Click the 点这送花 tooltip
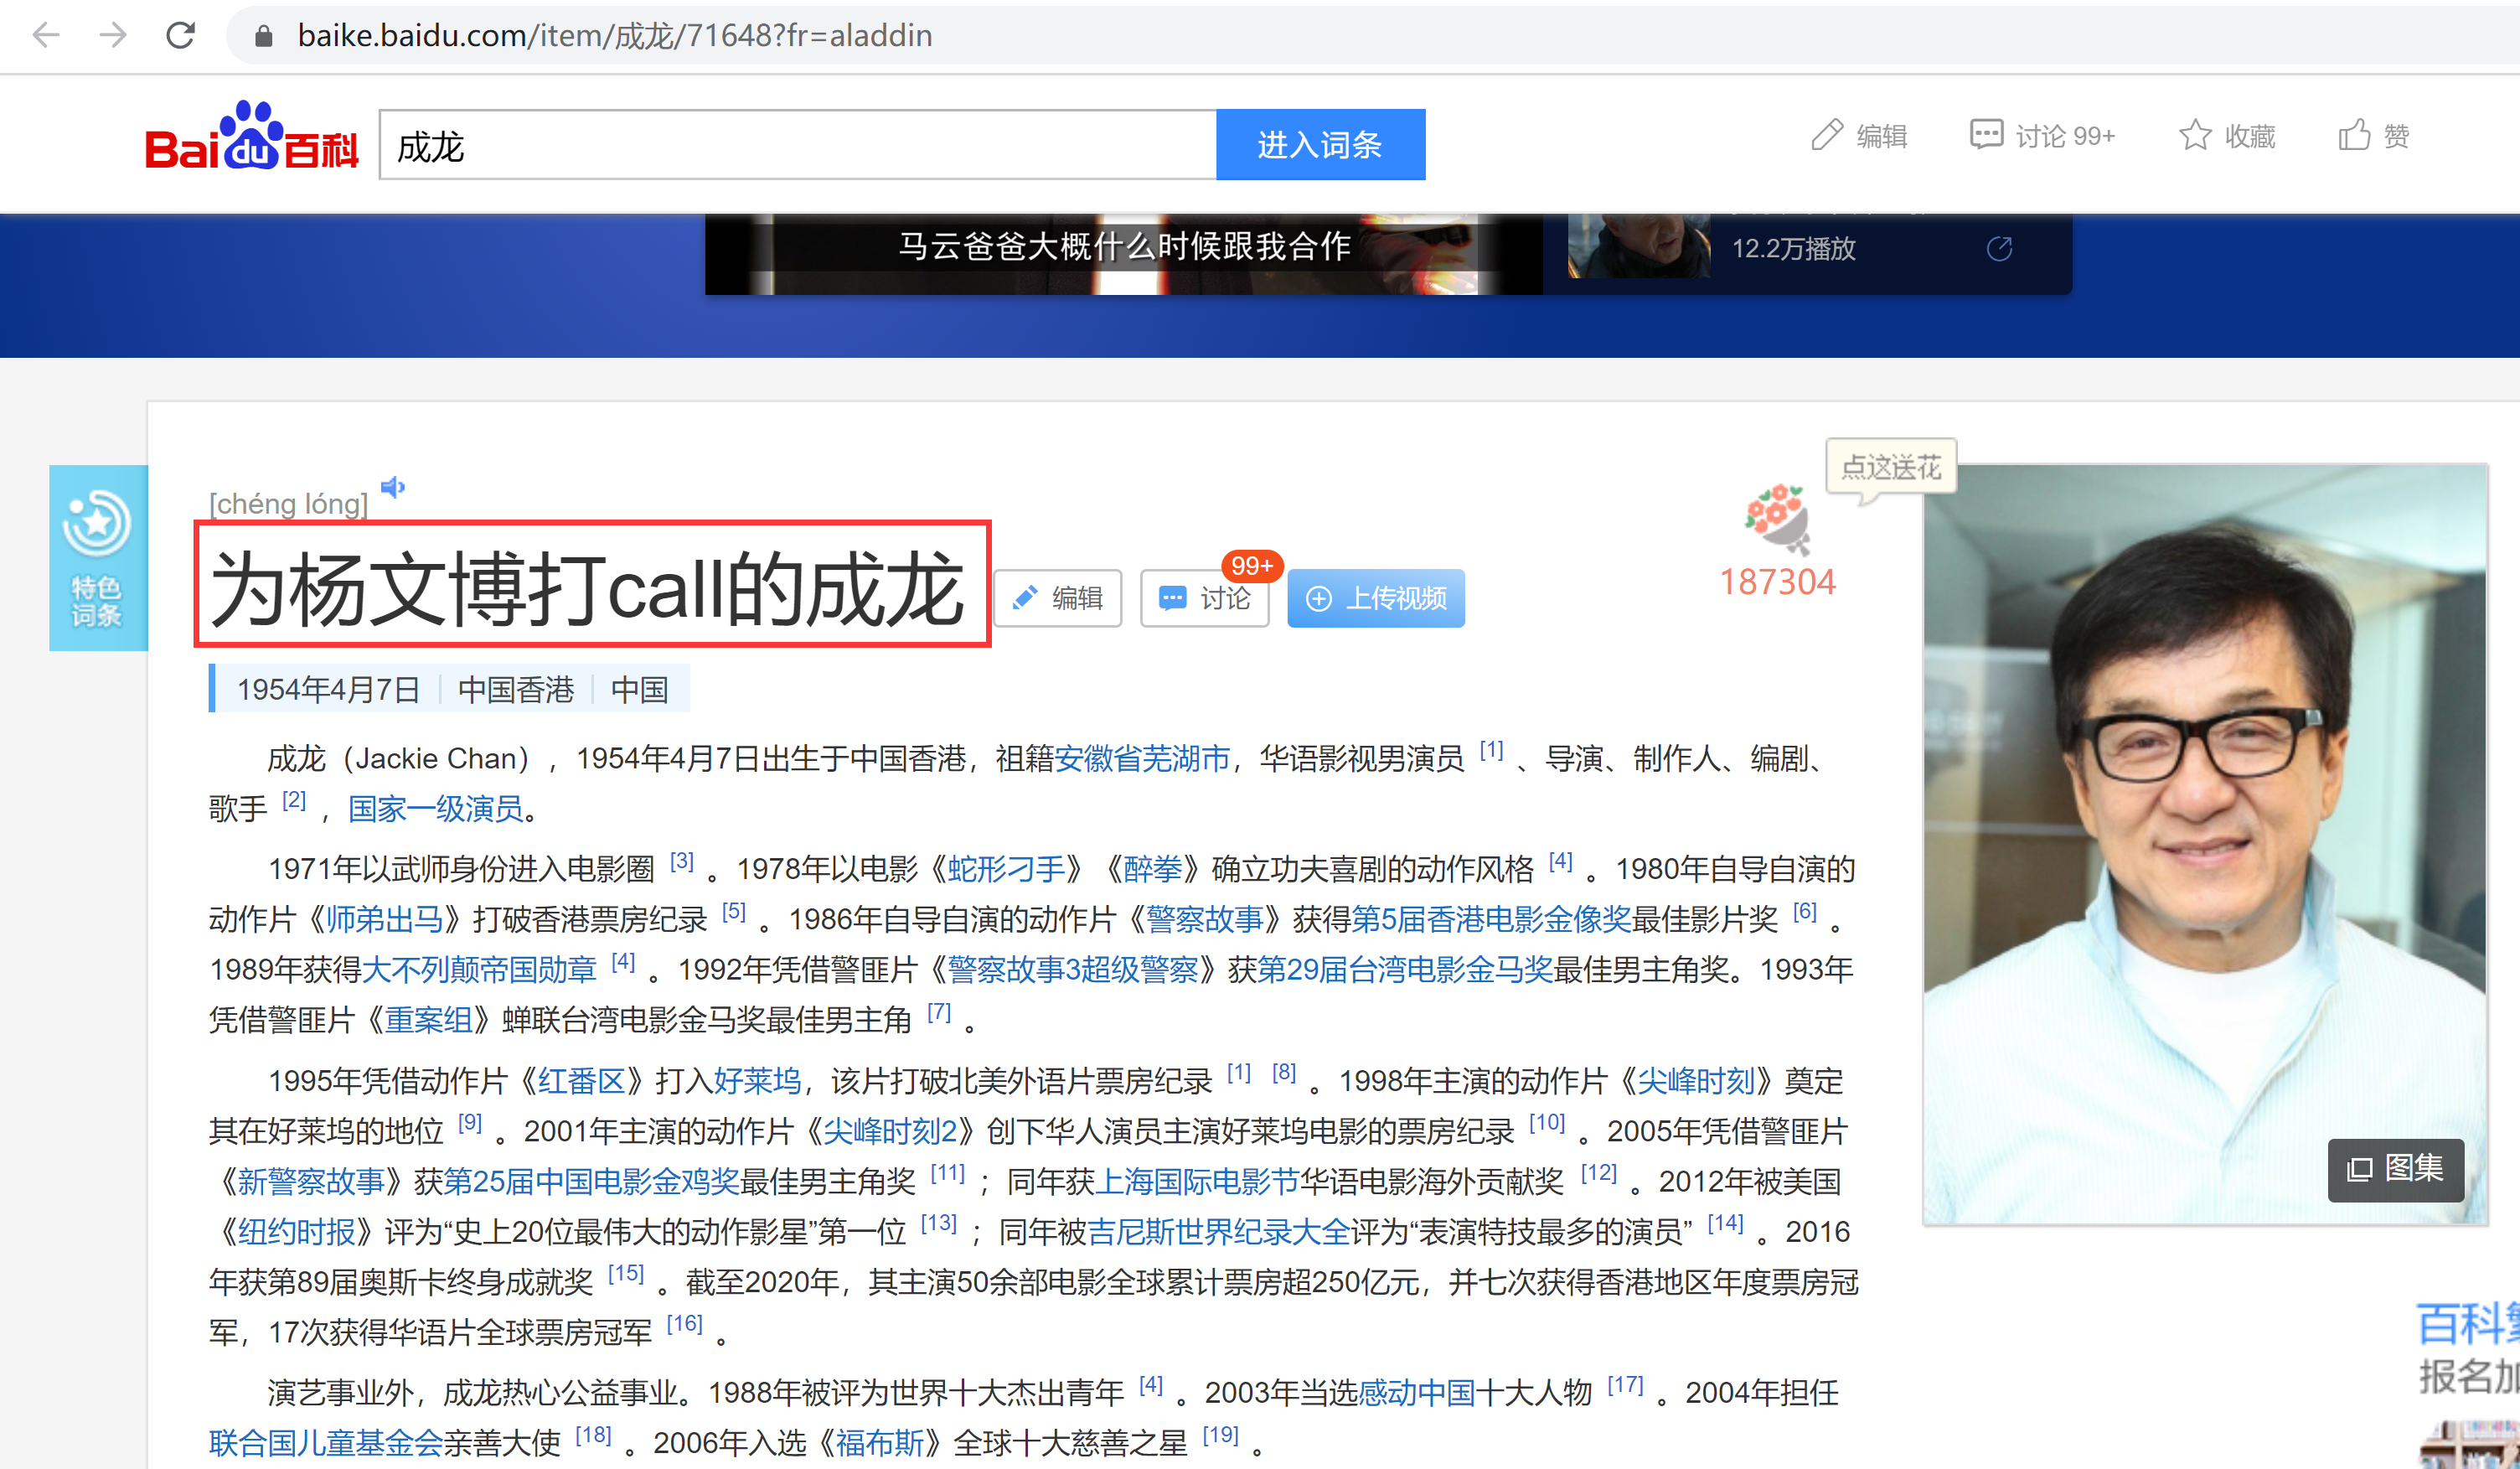Screen dimensions: 2520x1469 click(x=1891, y=467)
